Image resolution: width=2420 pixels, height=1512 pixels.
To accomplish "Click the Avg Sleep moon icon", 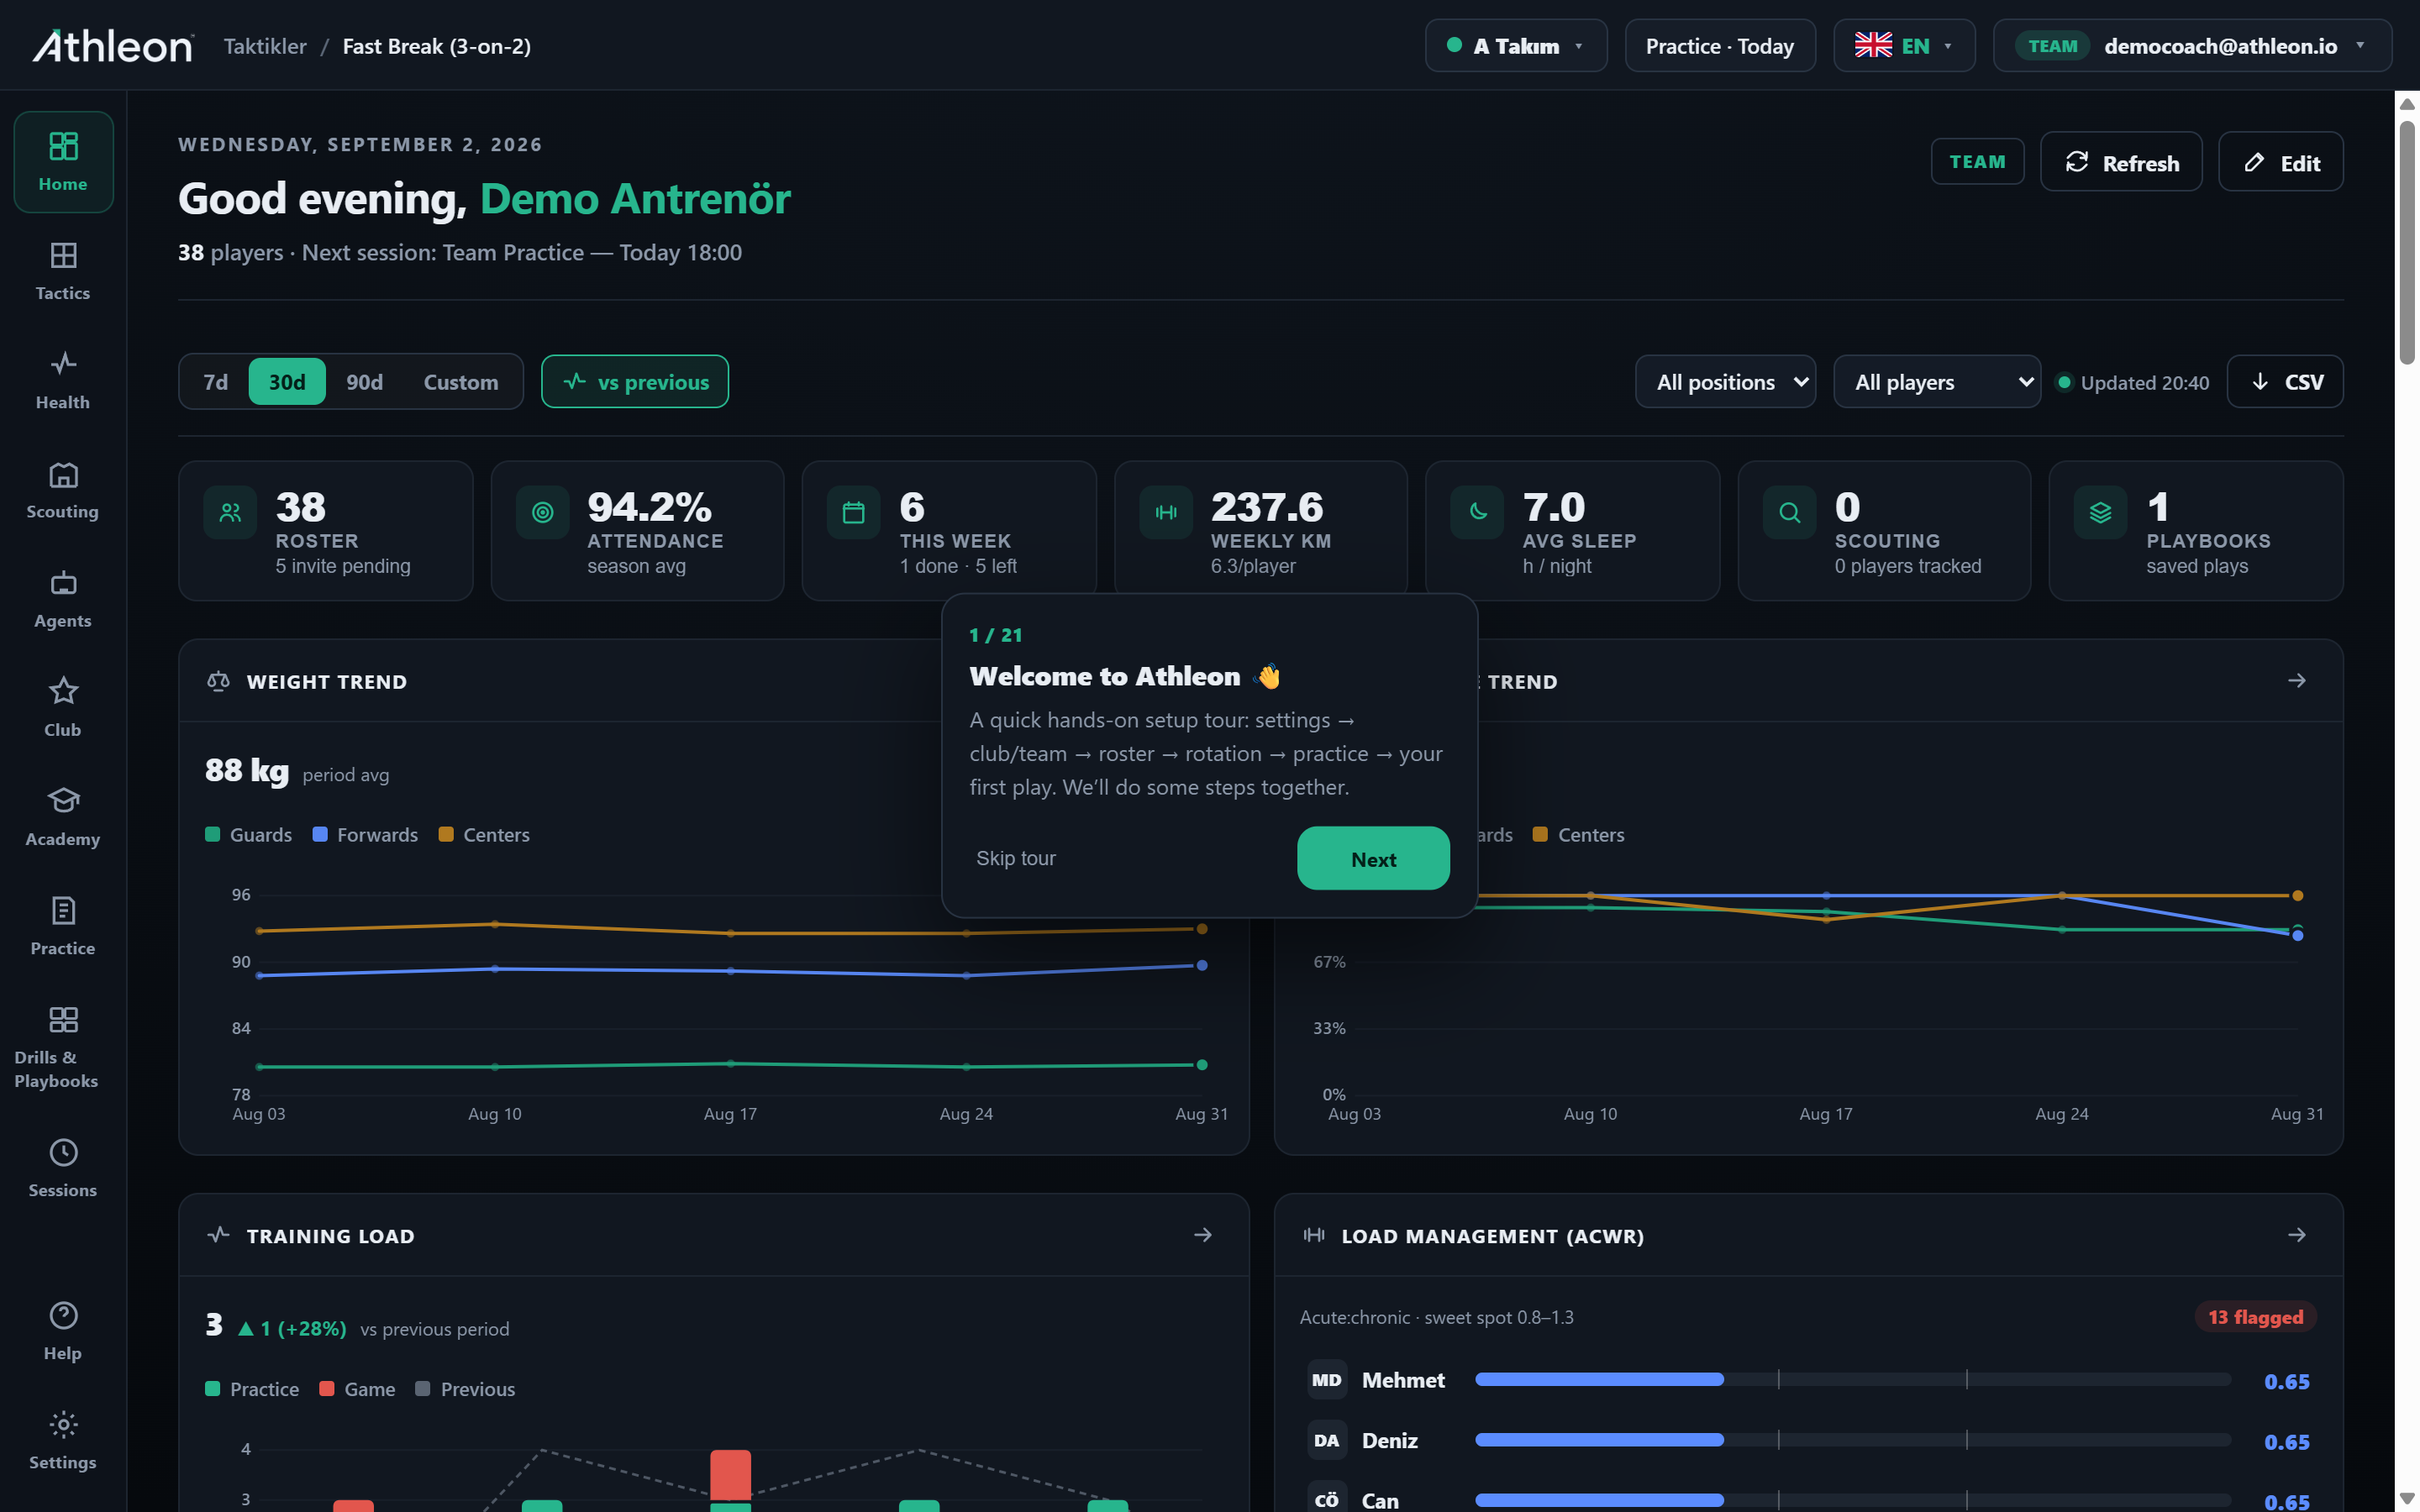I will (1477, 512).
